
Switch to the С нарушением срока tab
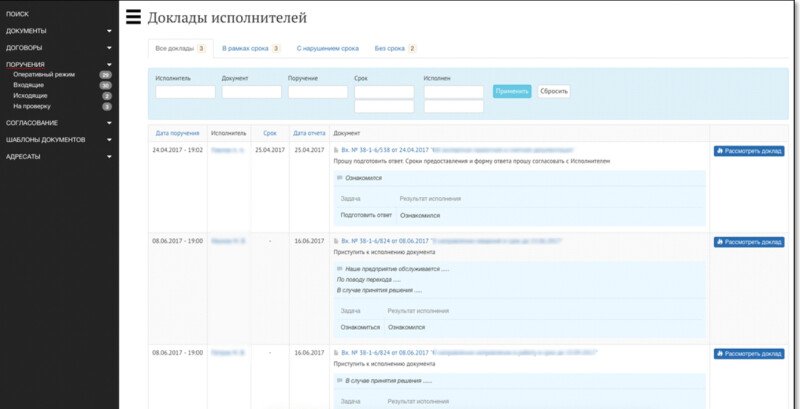(x=328, y=49)
